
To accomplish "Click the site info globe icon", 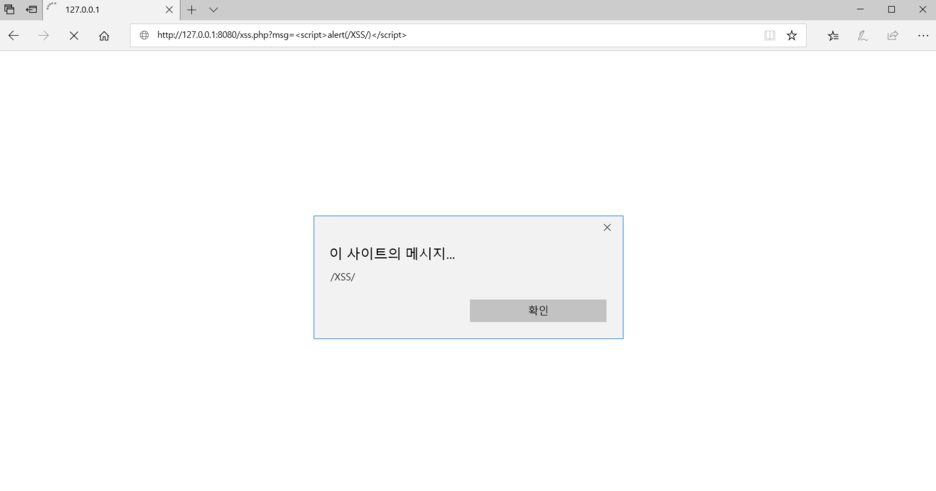I will (x=144, y=35).
